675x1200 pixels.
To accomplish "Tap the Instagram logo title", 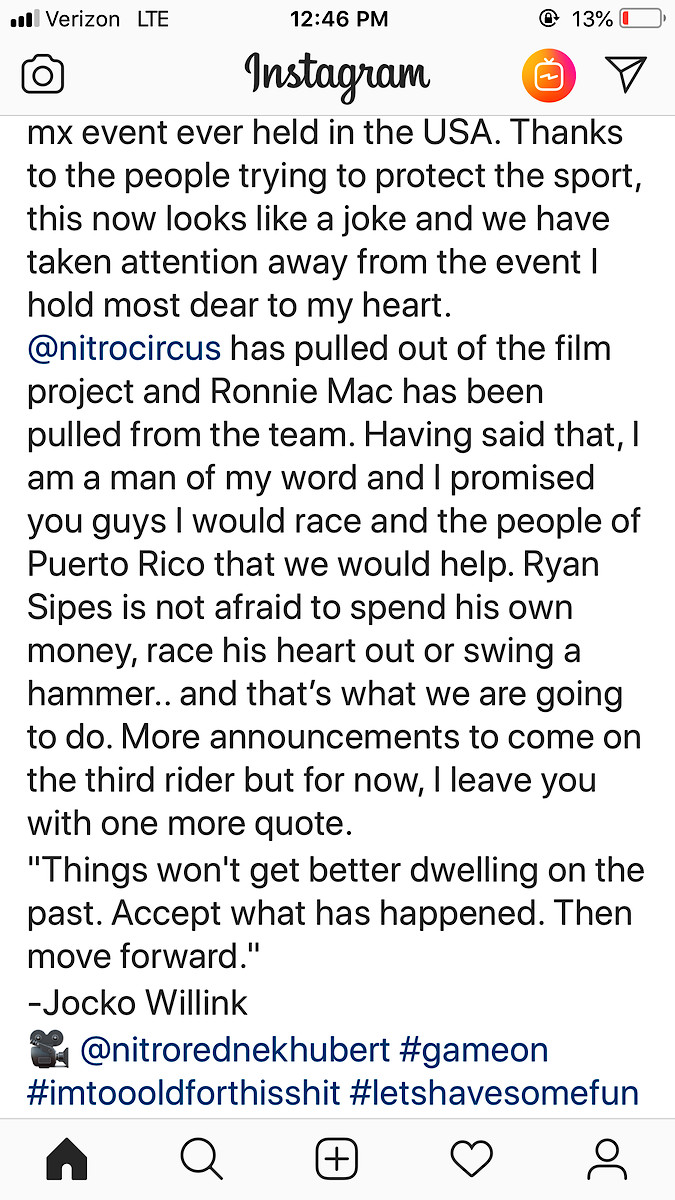I will tap(337, 75).
